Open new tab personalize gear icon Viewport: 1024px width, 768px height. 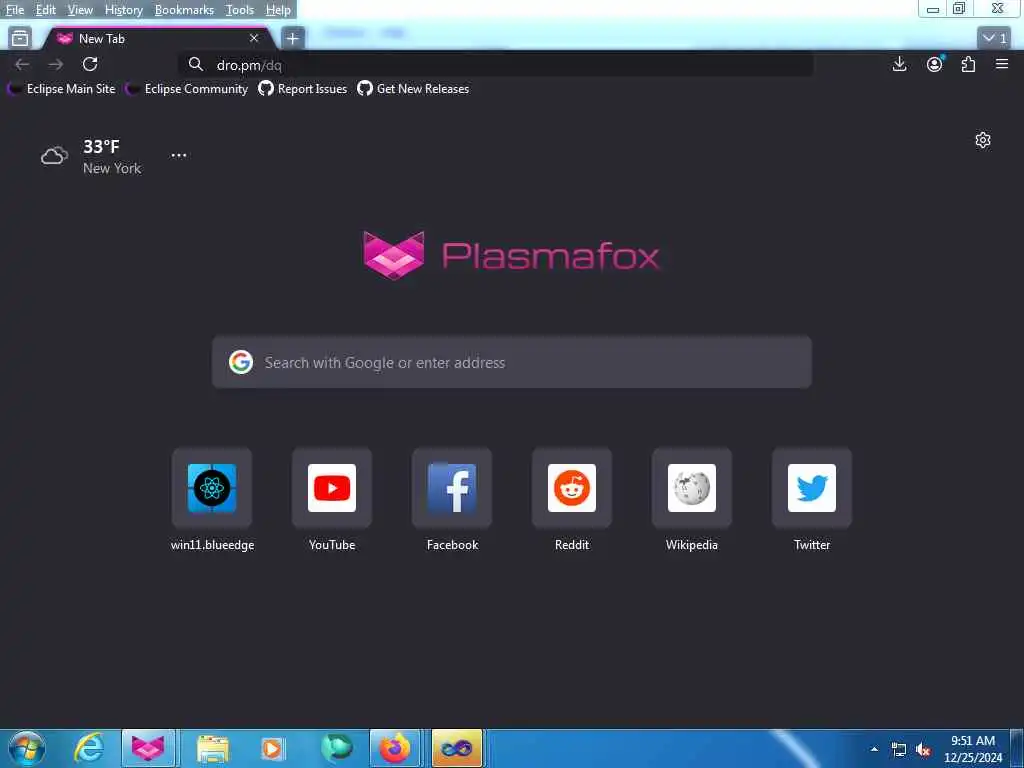pos(982,140)
